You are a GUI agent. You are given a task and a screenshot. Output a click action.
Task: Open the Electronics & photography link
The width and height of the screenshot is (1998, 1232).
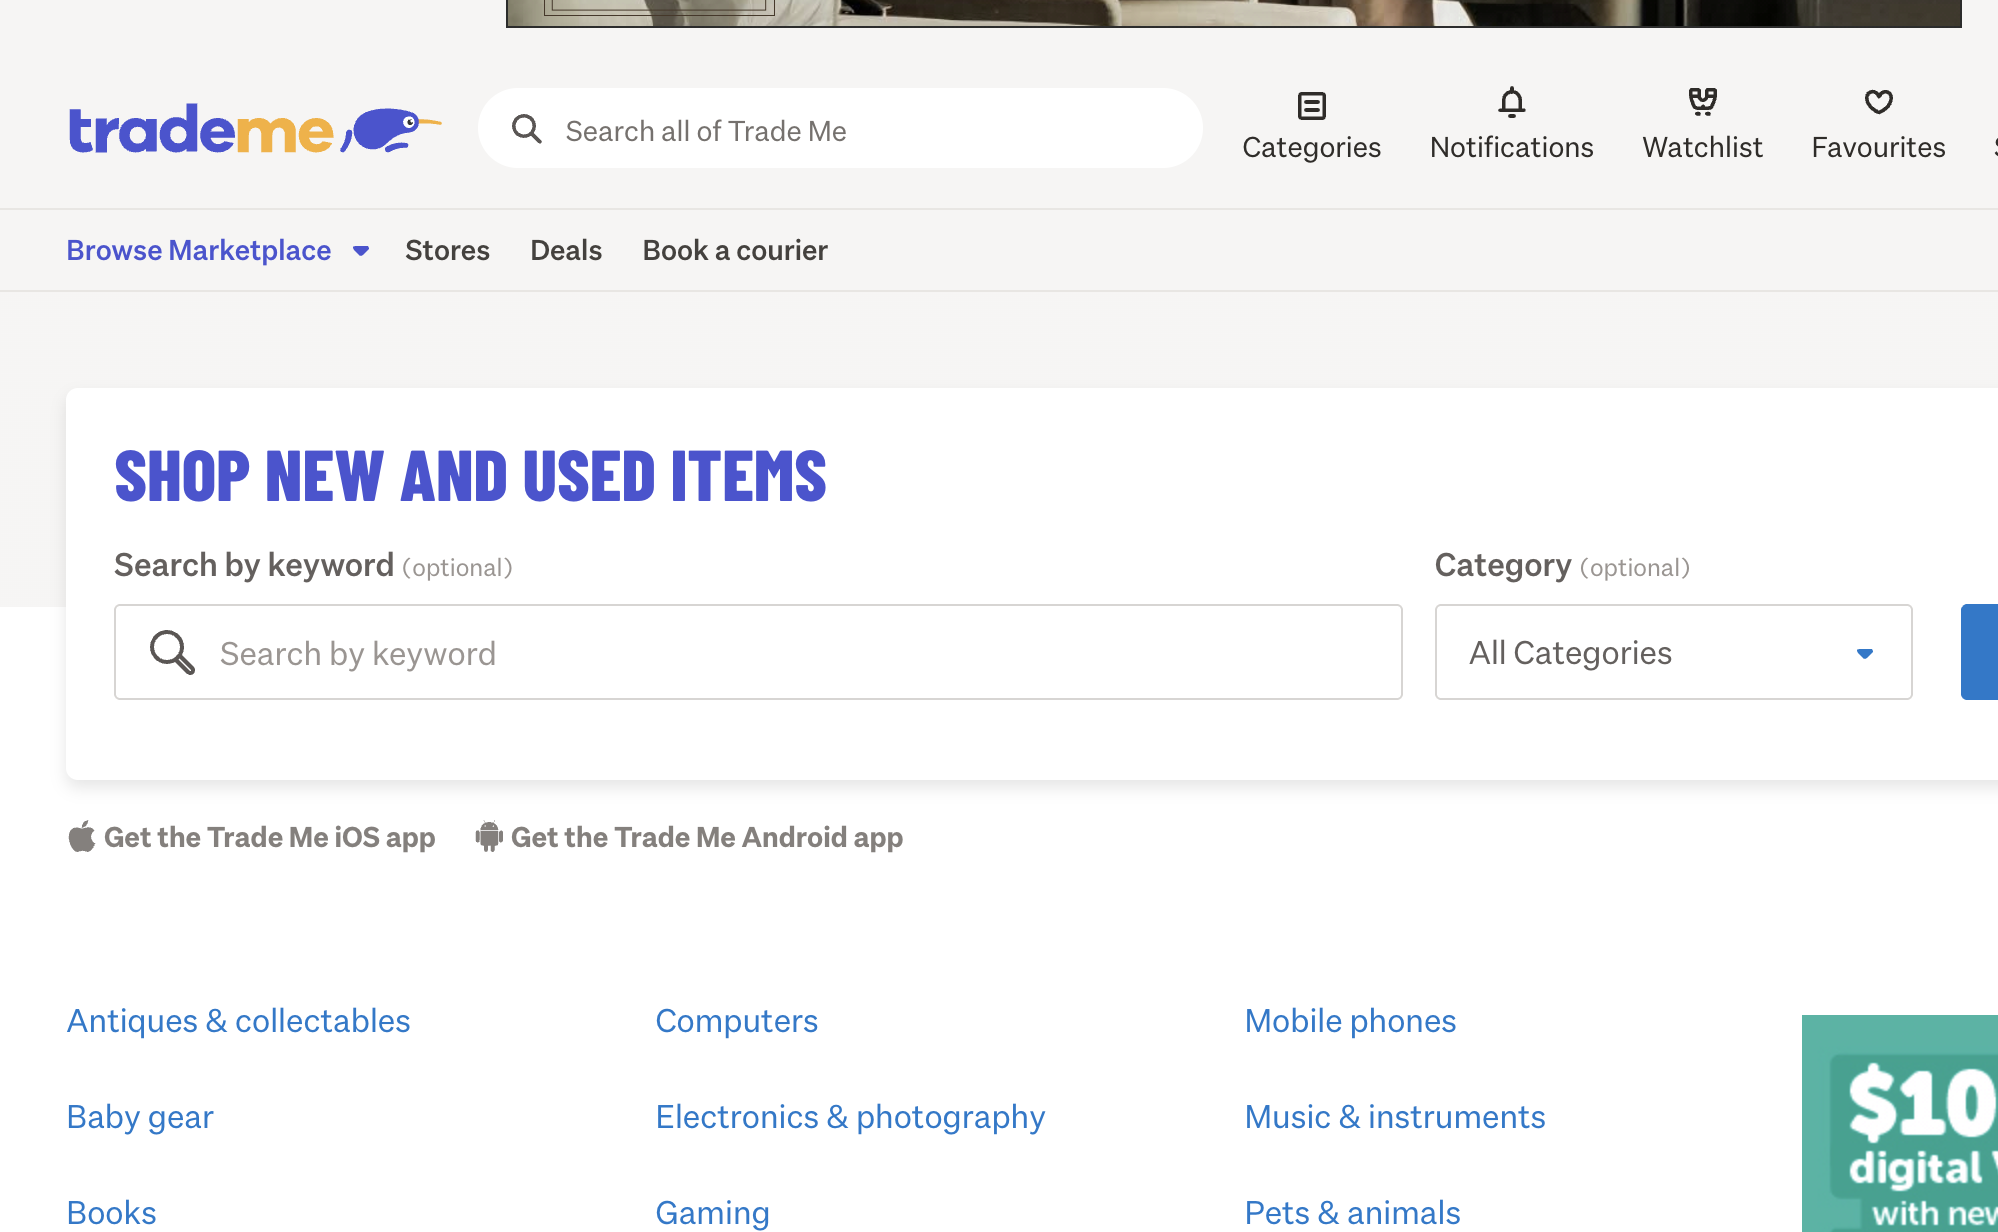pos(850,1116)
